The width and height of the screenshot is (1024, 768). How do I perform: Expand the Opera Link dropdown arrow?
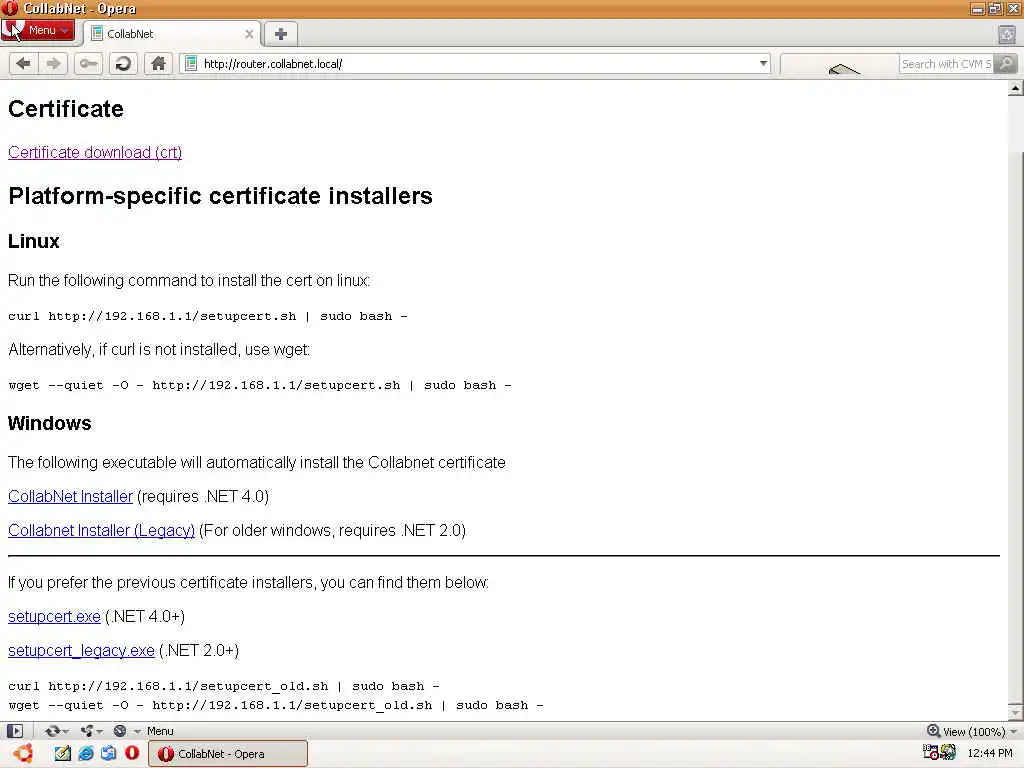point(66,731)
